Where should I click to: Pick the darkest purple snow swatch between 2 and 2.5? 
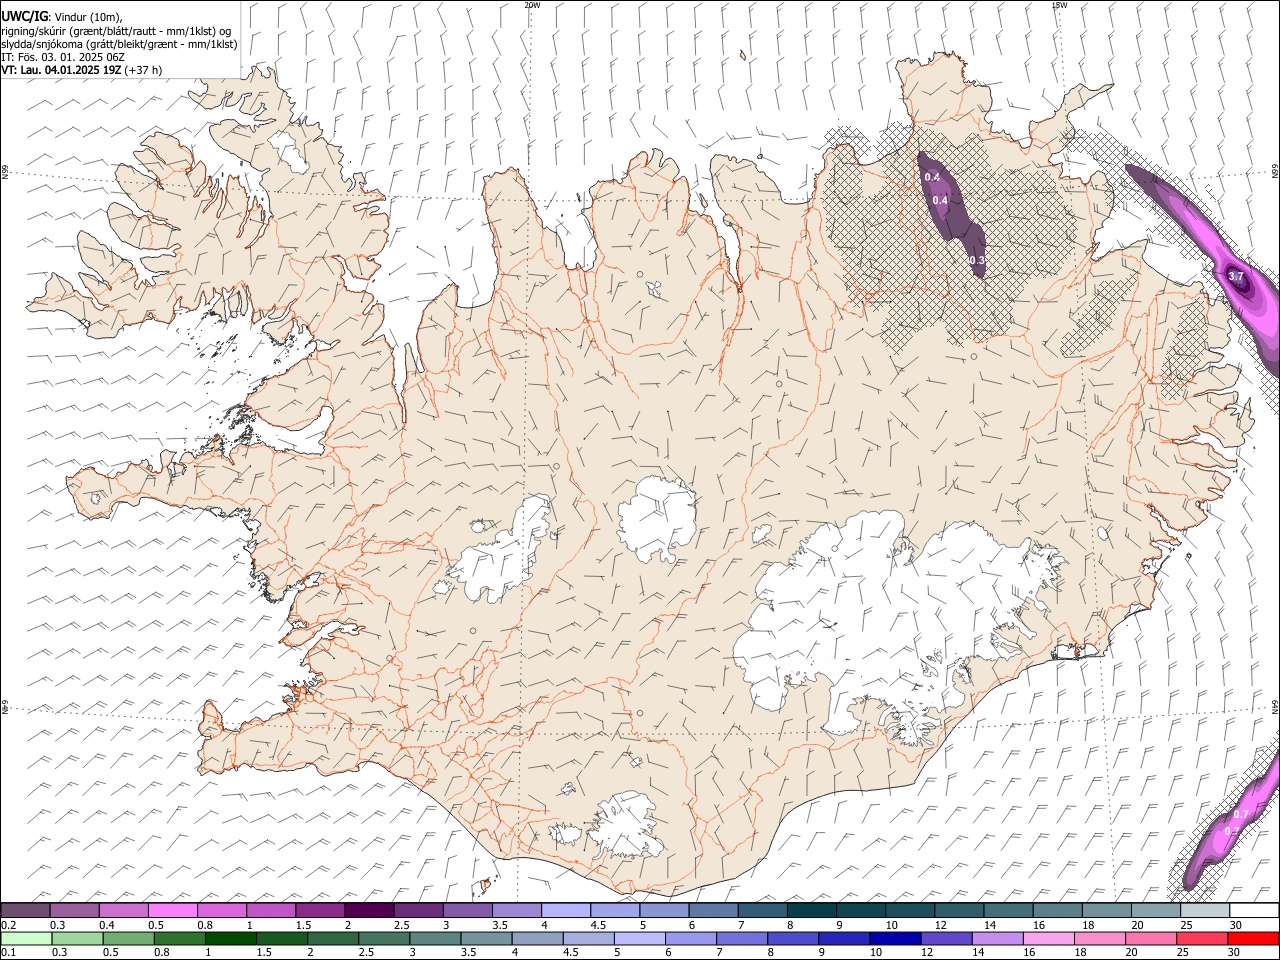[x=369, y=911]
